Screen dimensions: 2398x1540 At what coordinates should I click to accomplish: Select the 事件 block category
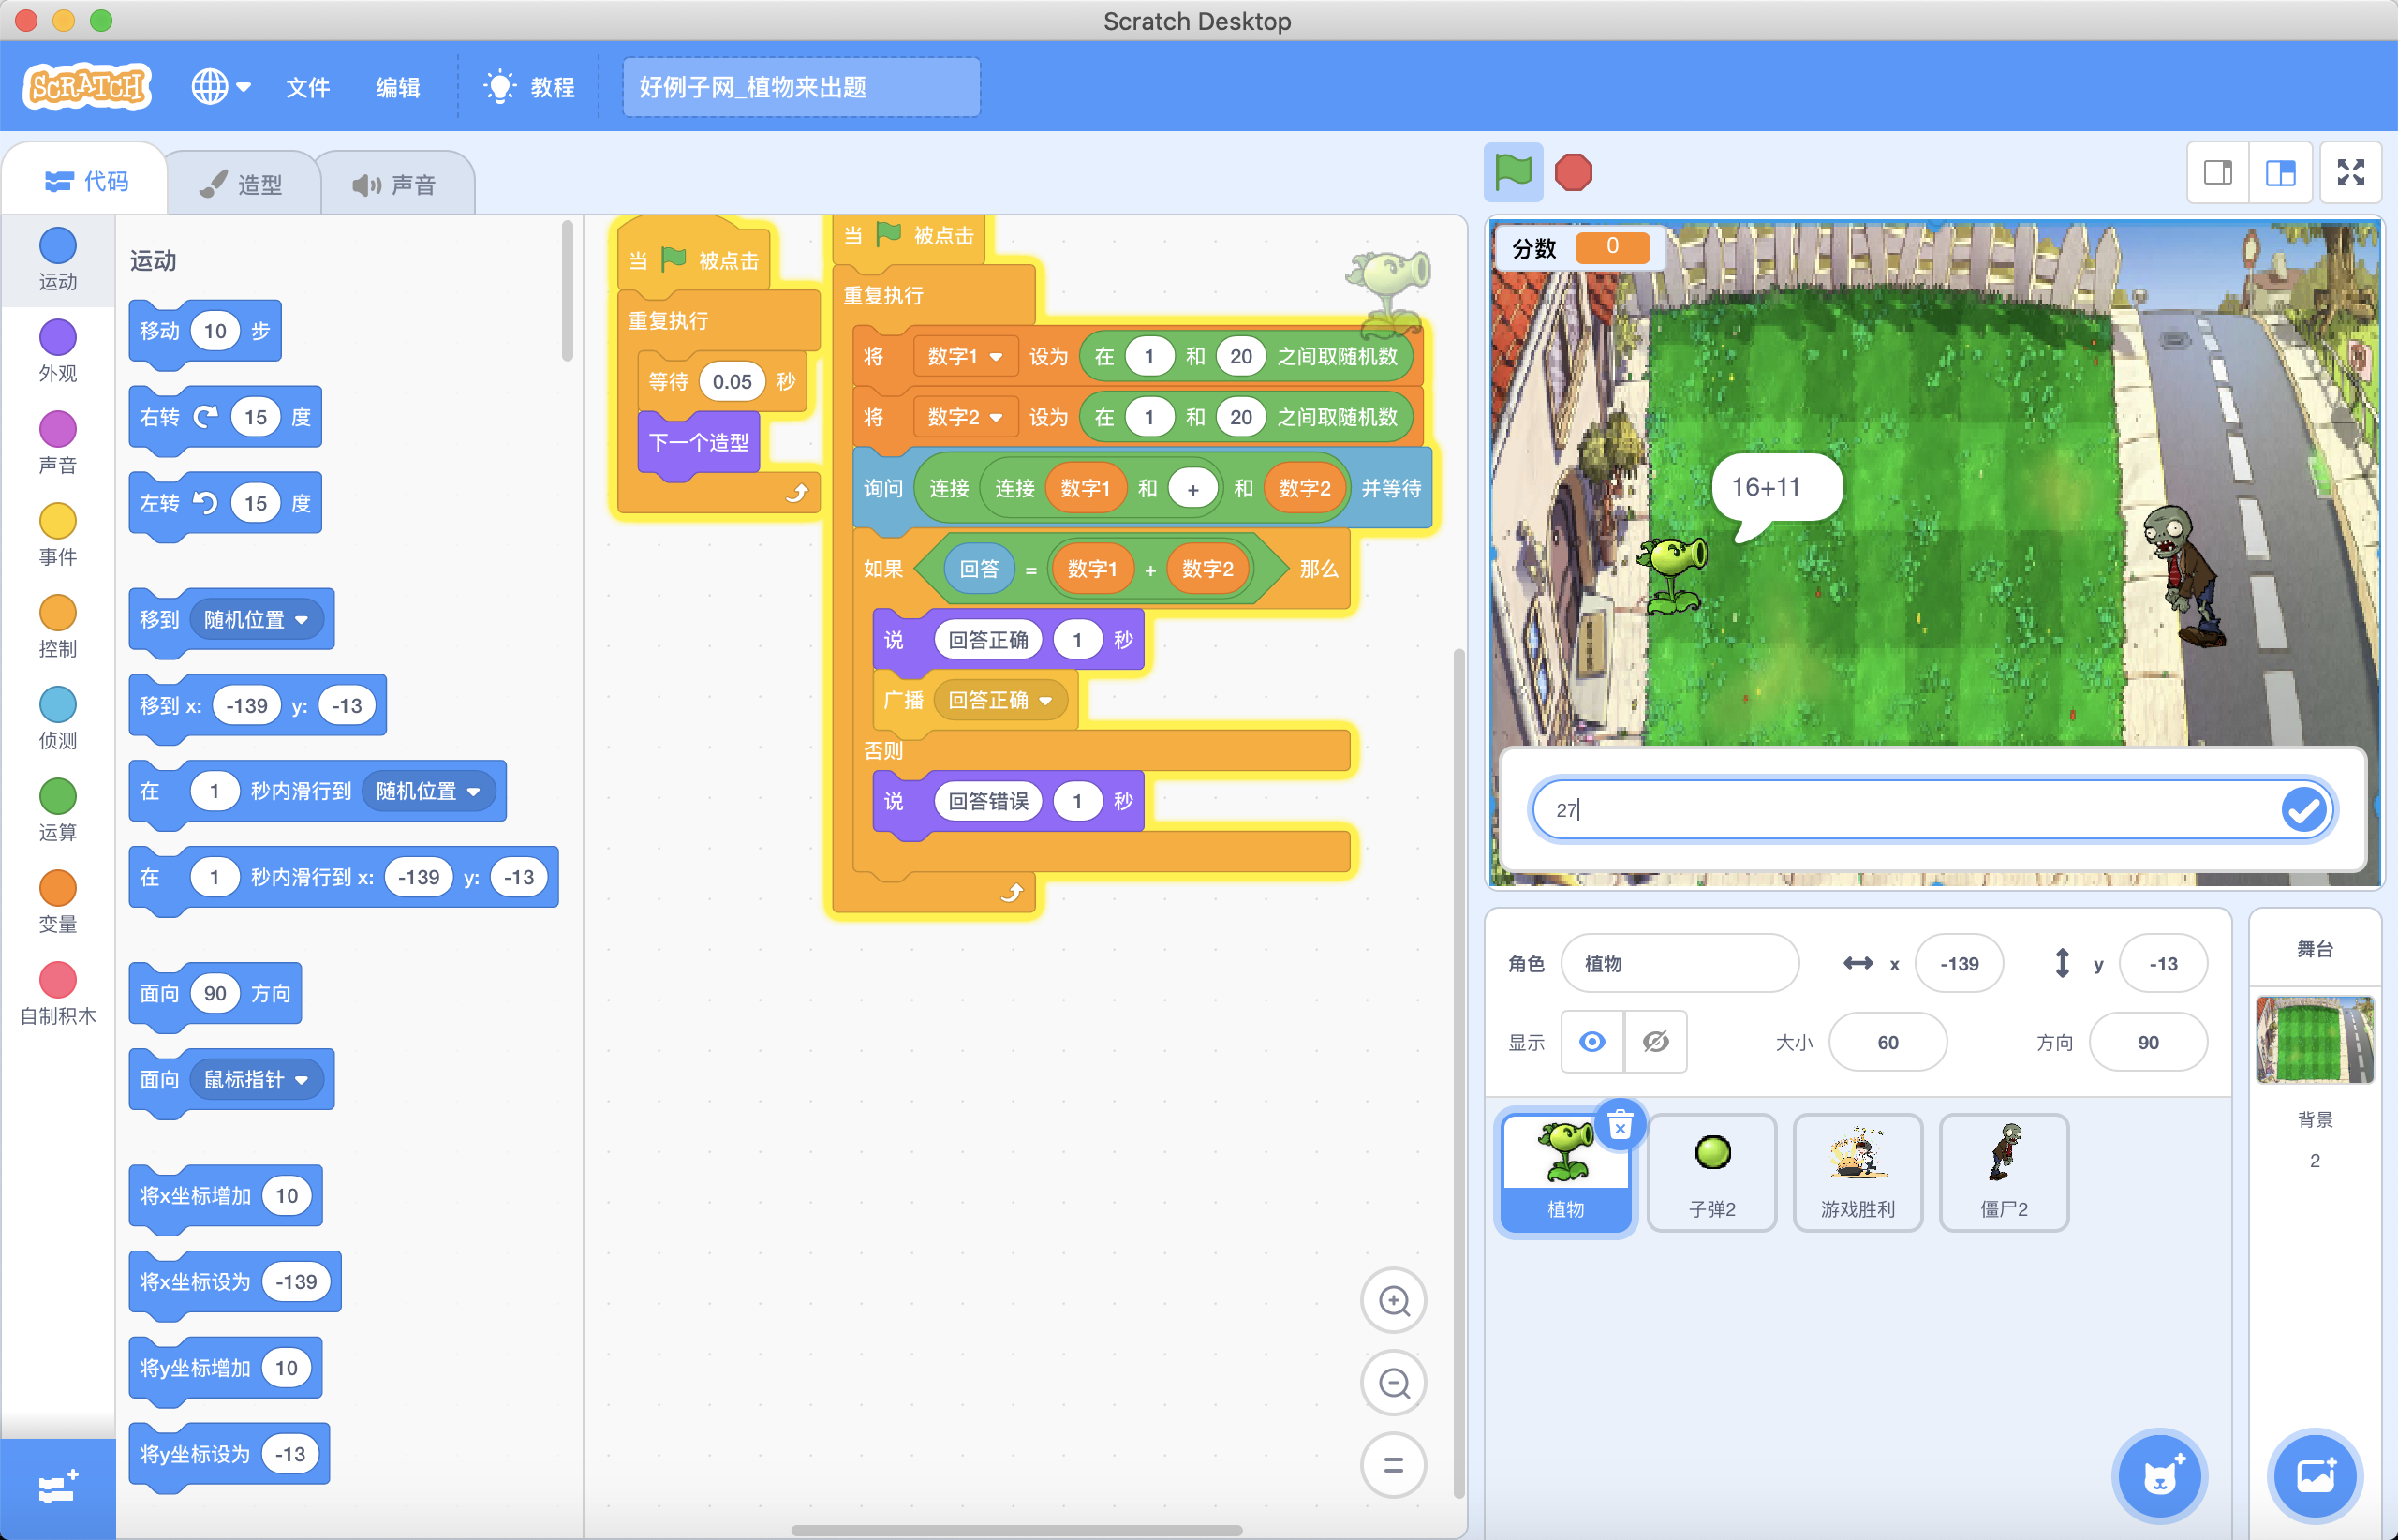[x=58, y=535]
